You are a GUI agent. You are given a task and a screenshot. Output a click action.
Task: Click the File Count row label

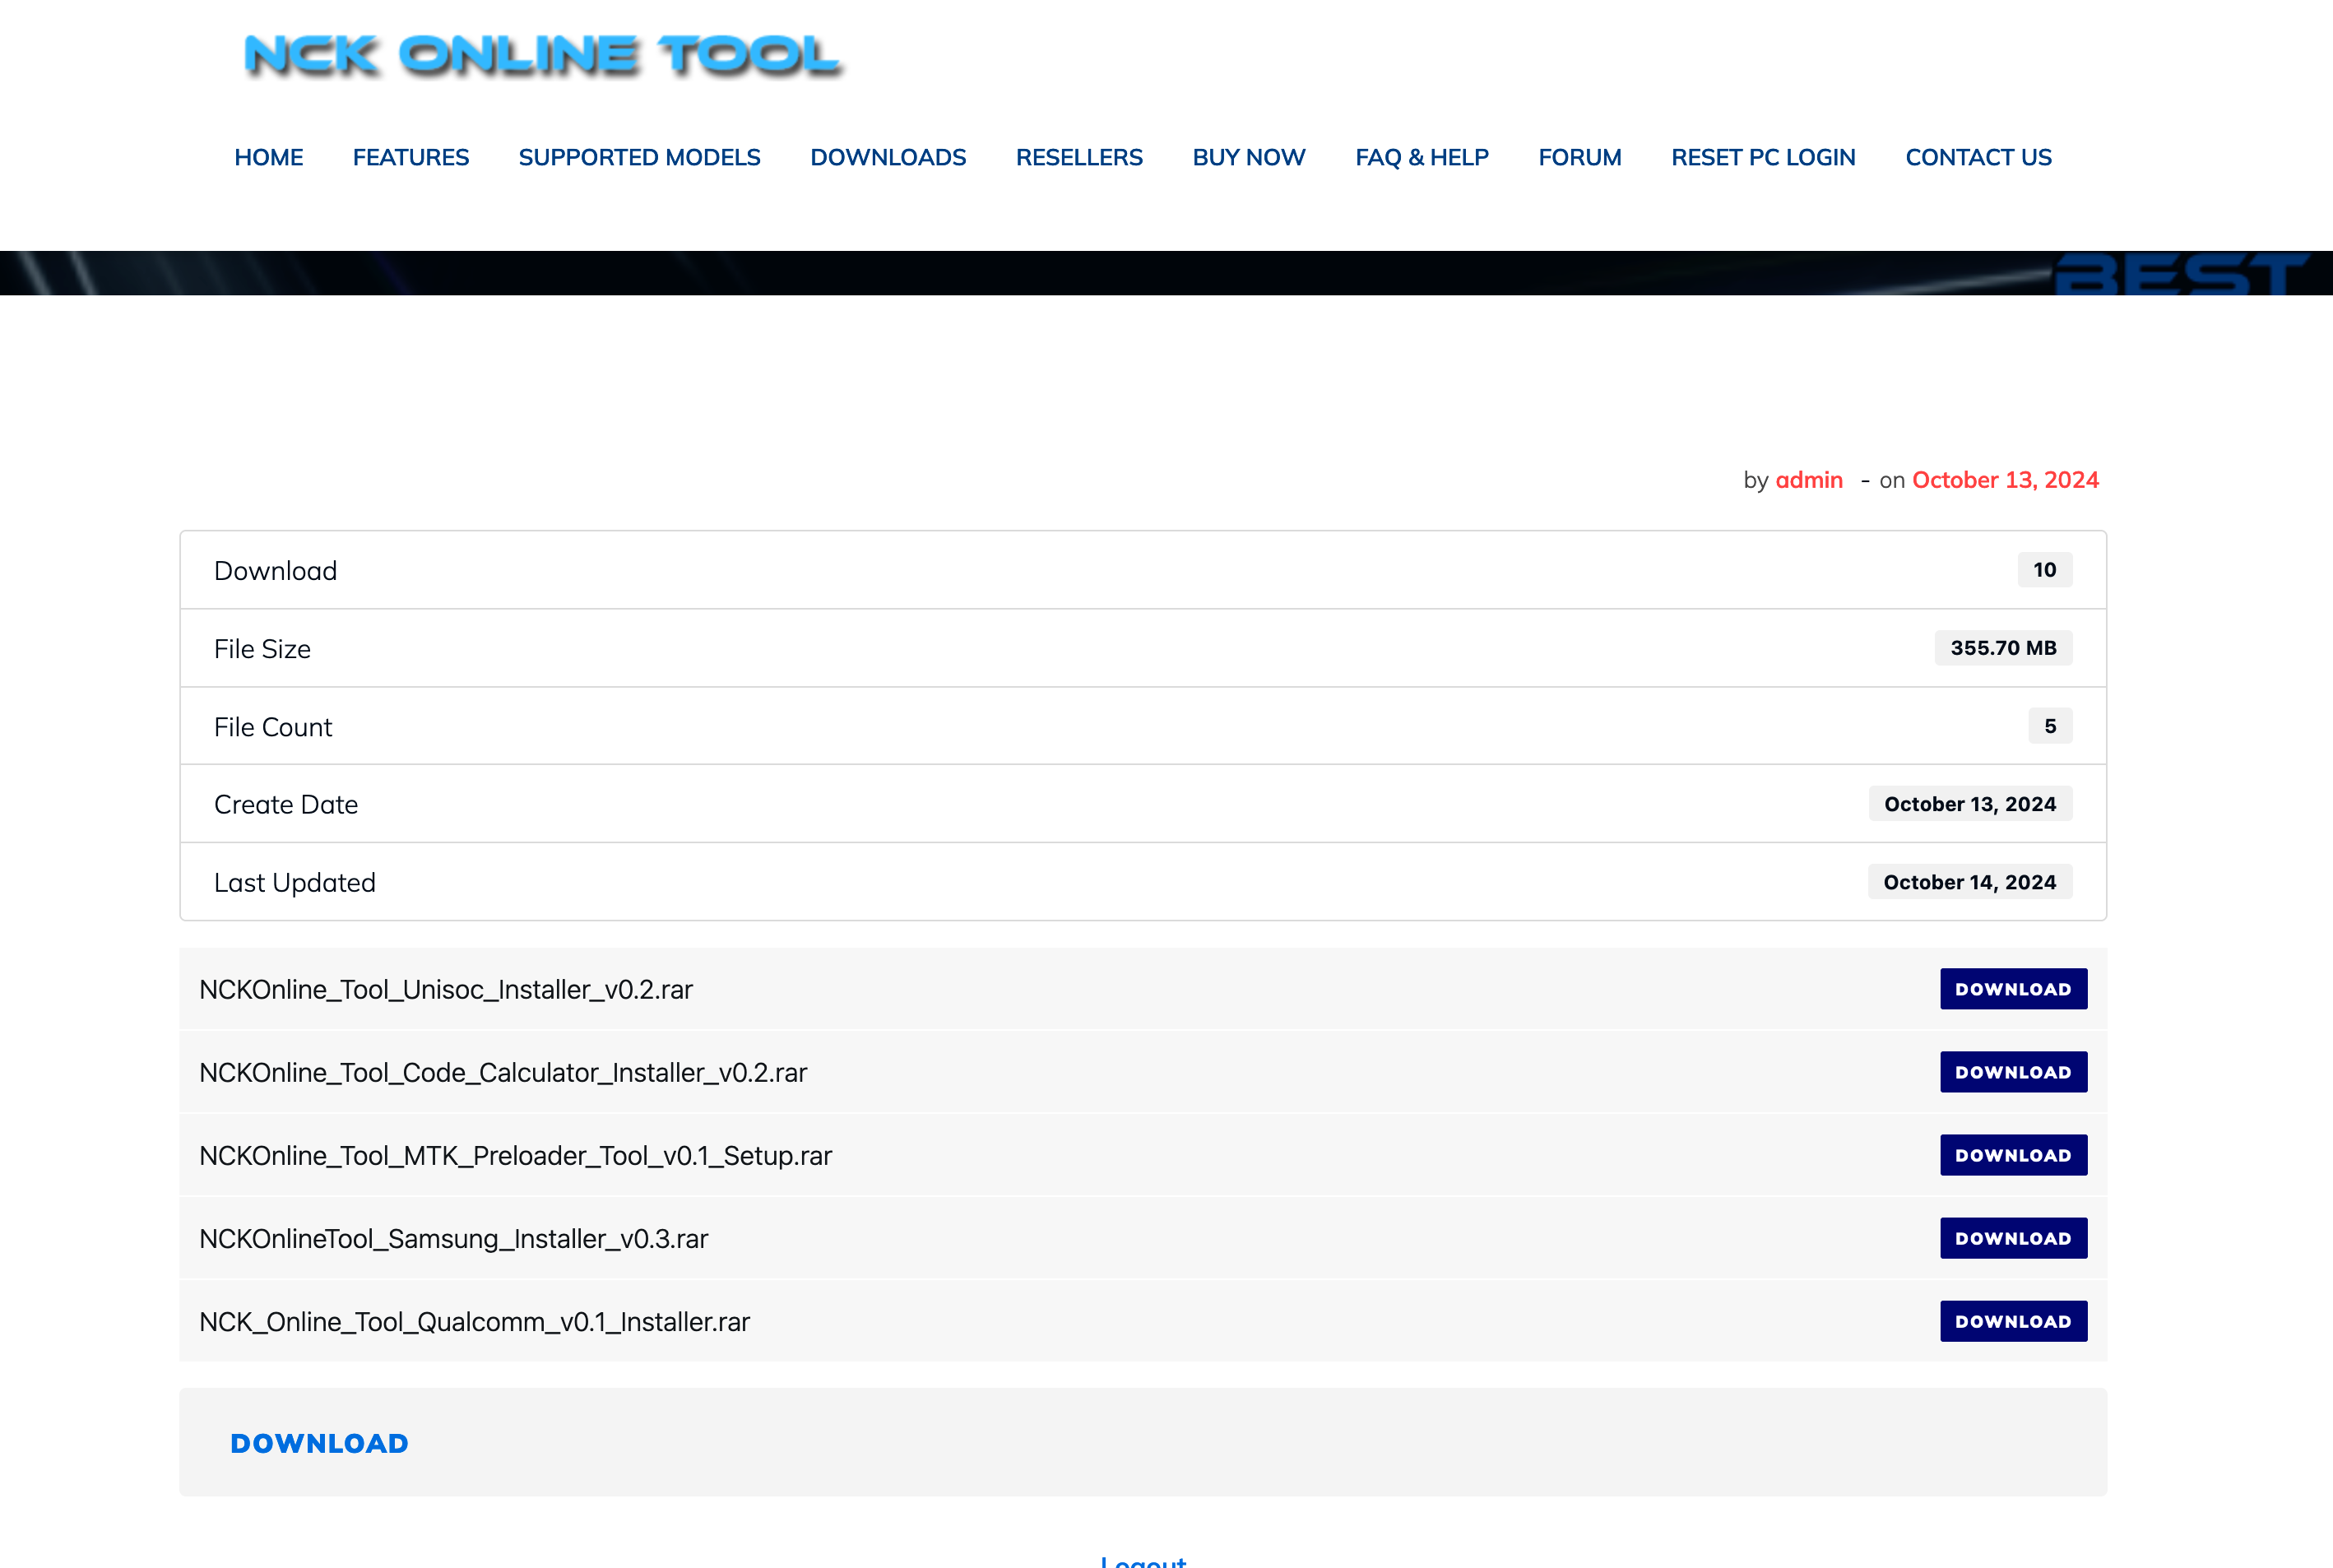273,727
